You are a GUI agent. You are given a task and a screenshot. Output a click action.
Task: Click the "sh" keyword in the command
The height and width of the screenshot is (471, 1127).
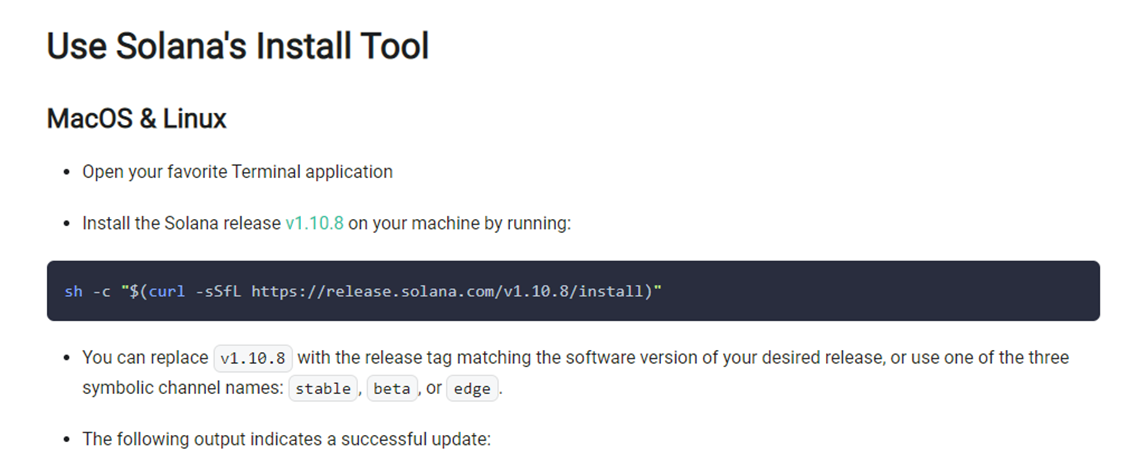click(x=73, y=291)
